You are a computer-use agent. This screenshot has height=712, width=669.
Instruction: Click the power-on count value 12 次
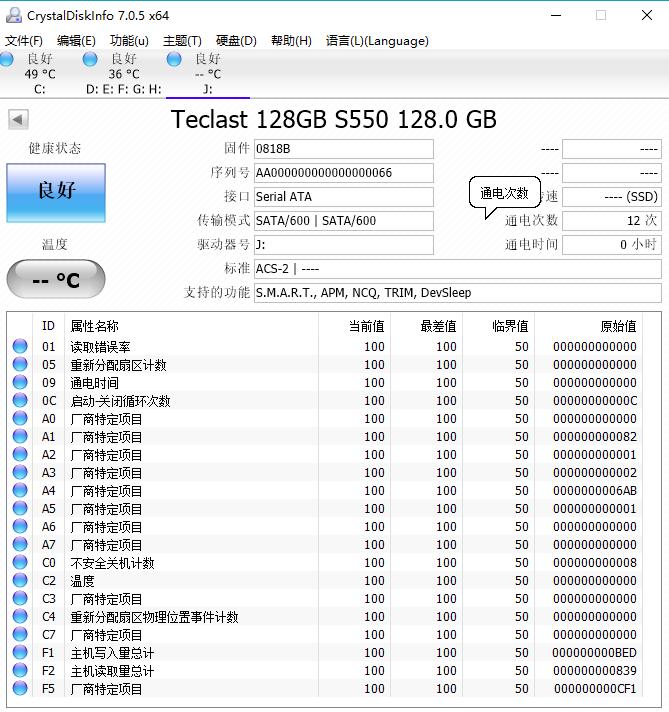[612, 221]
